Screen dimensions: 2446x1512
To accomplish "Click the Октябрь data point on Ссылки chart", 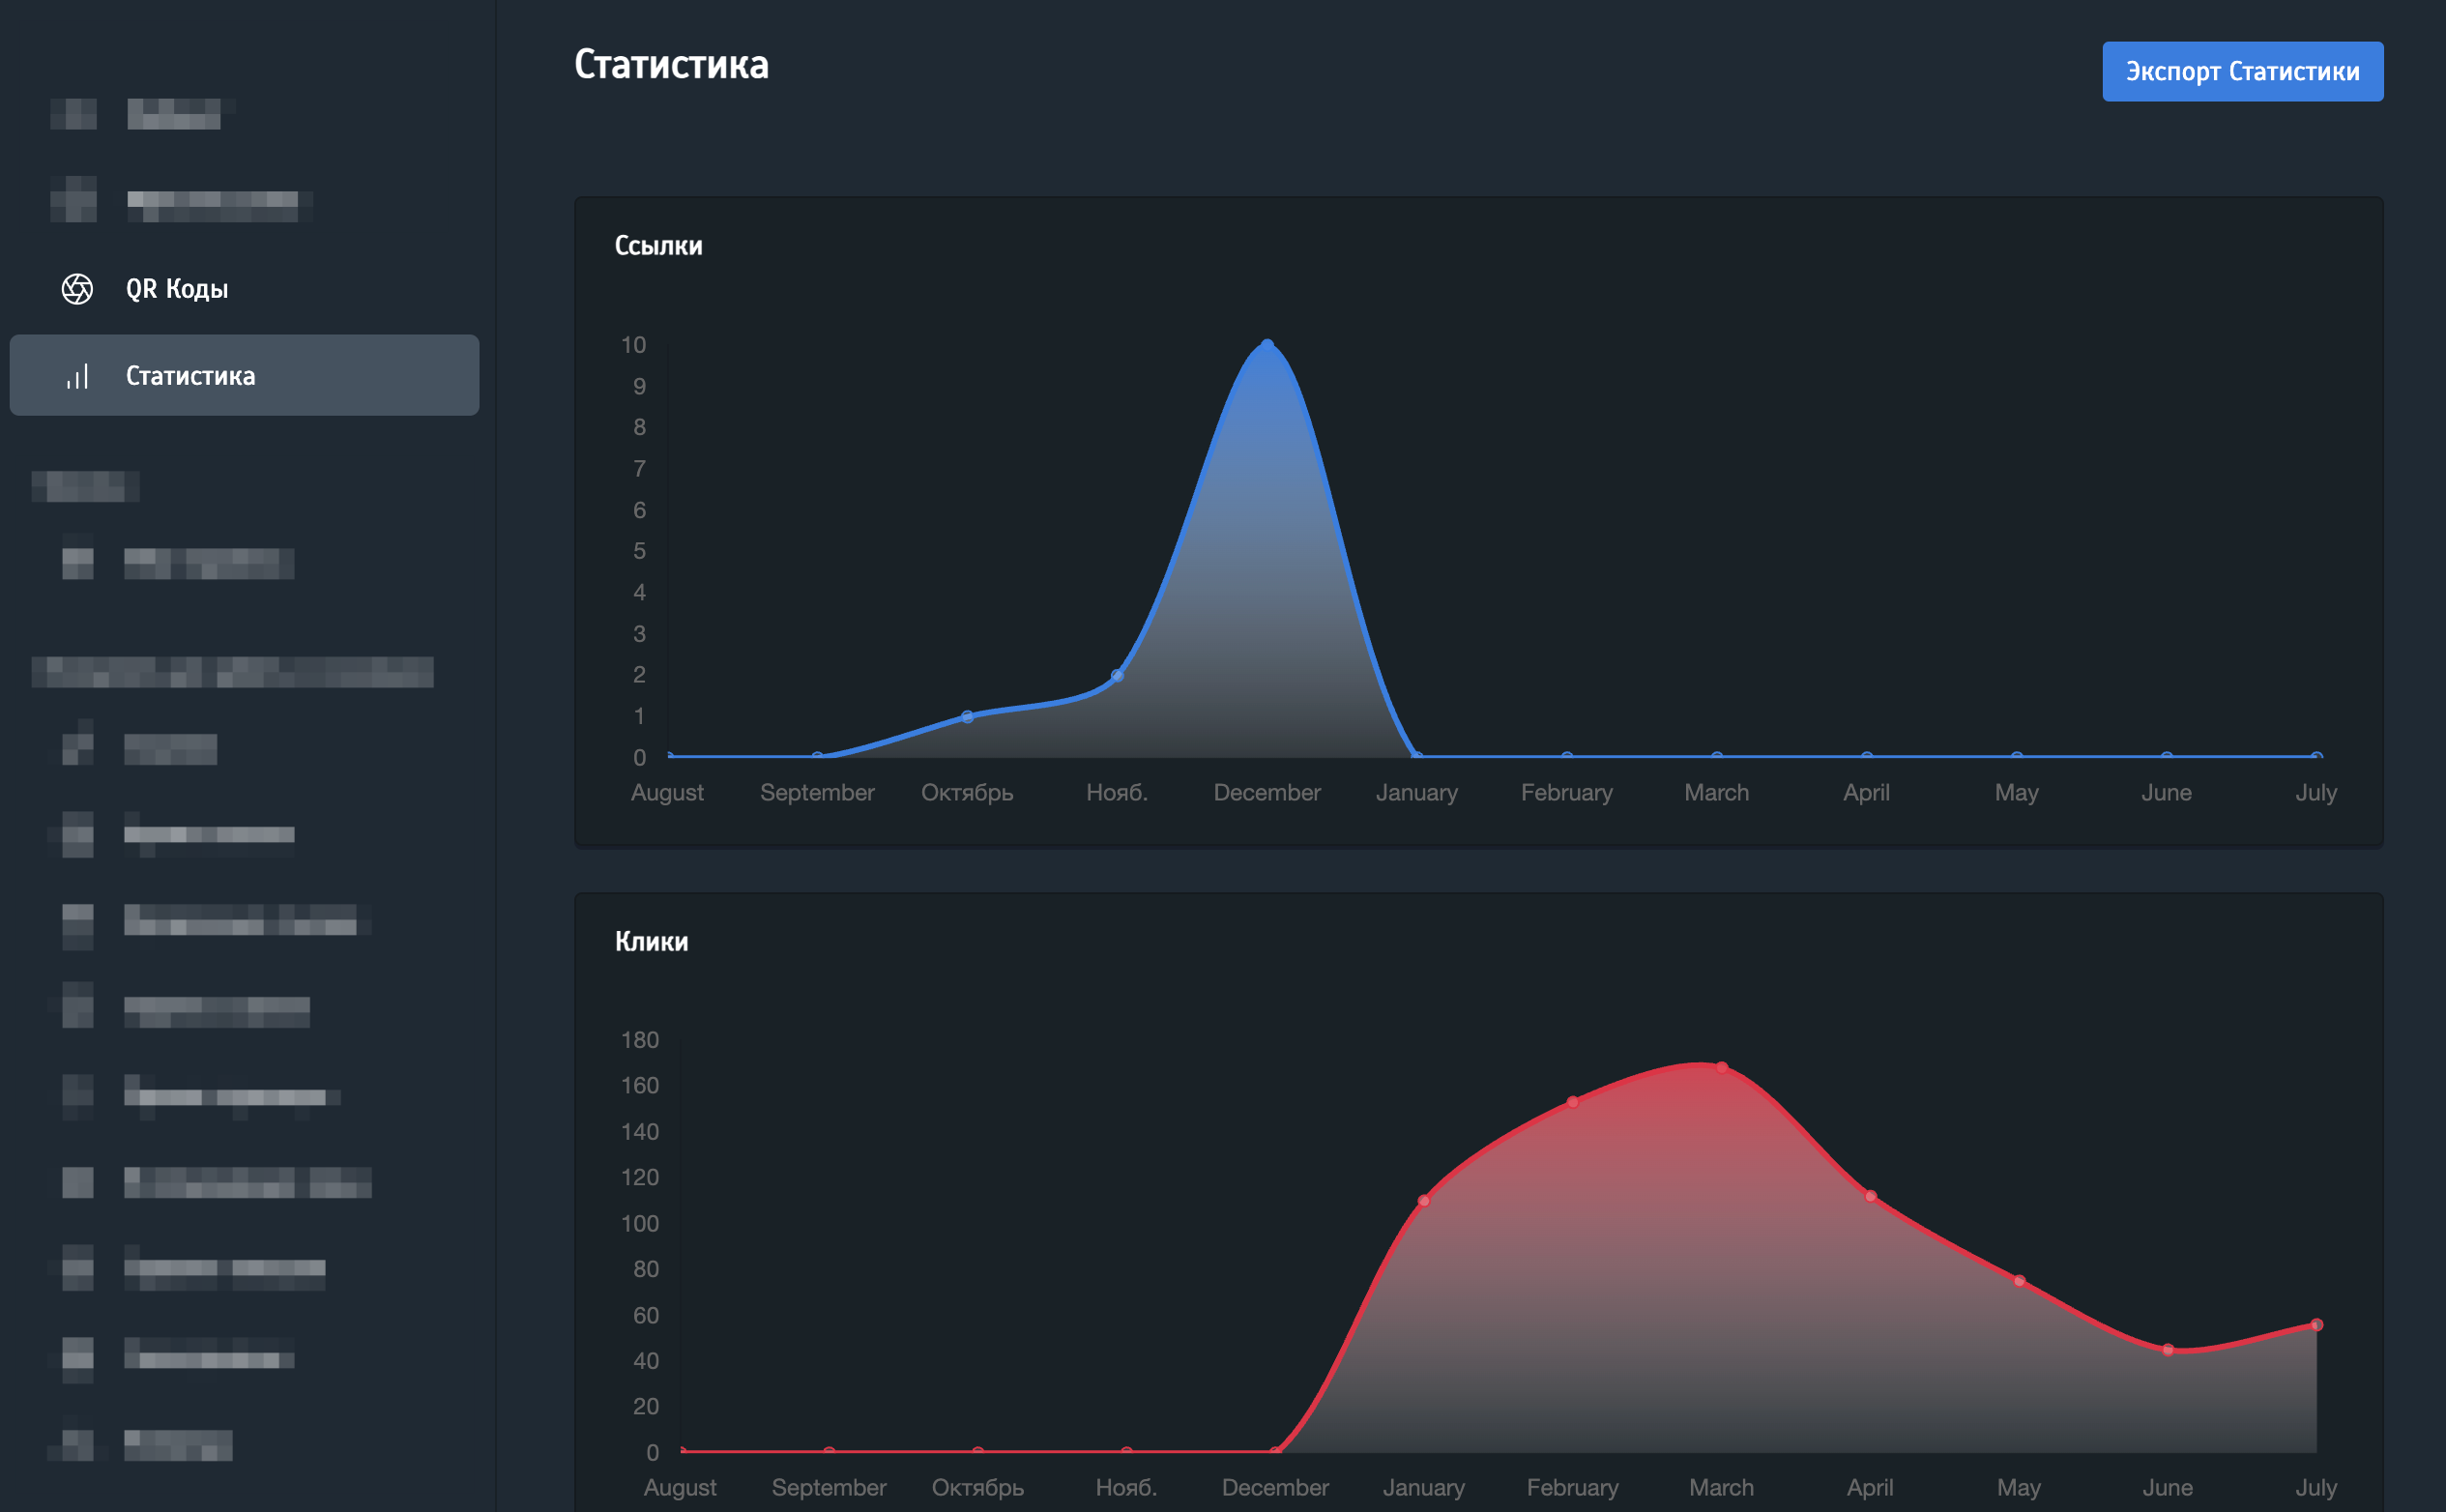I will click(x=967, y=716).
